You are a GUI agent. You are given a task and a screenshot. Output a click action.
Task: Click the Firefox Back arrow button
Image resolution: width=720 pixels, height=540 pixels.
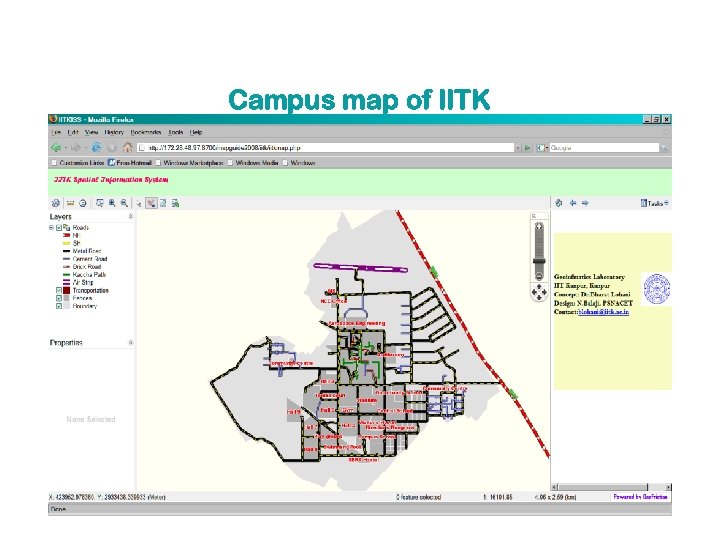56,147
